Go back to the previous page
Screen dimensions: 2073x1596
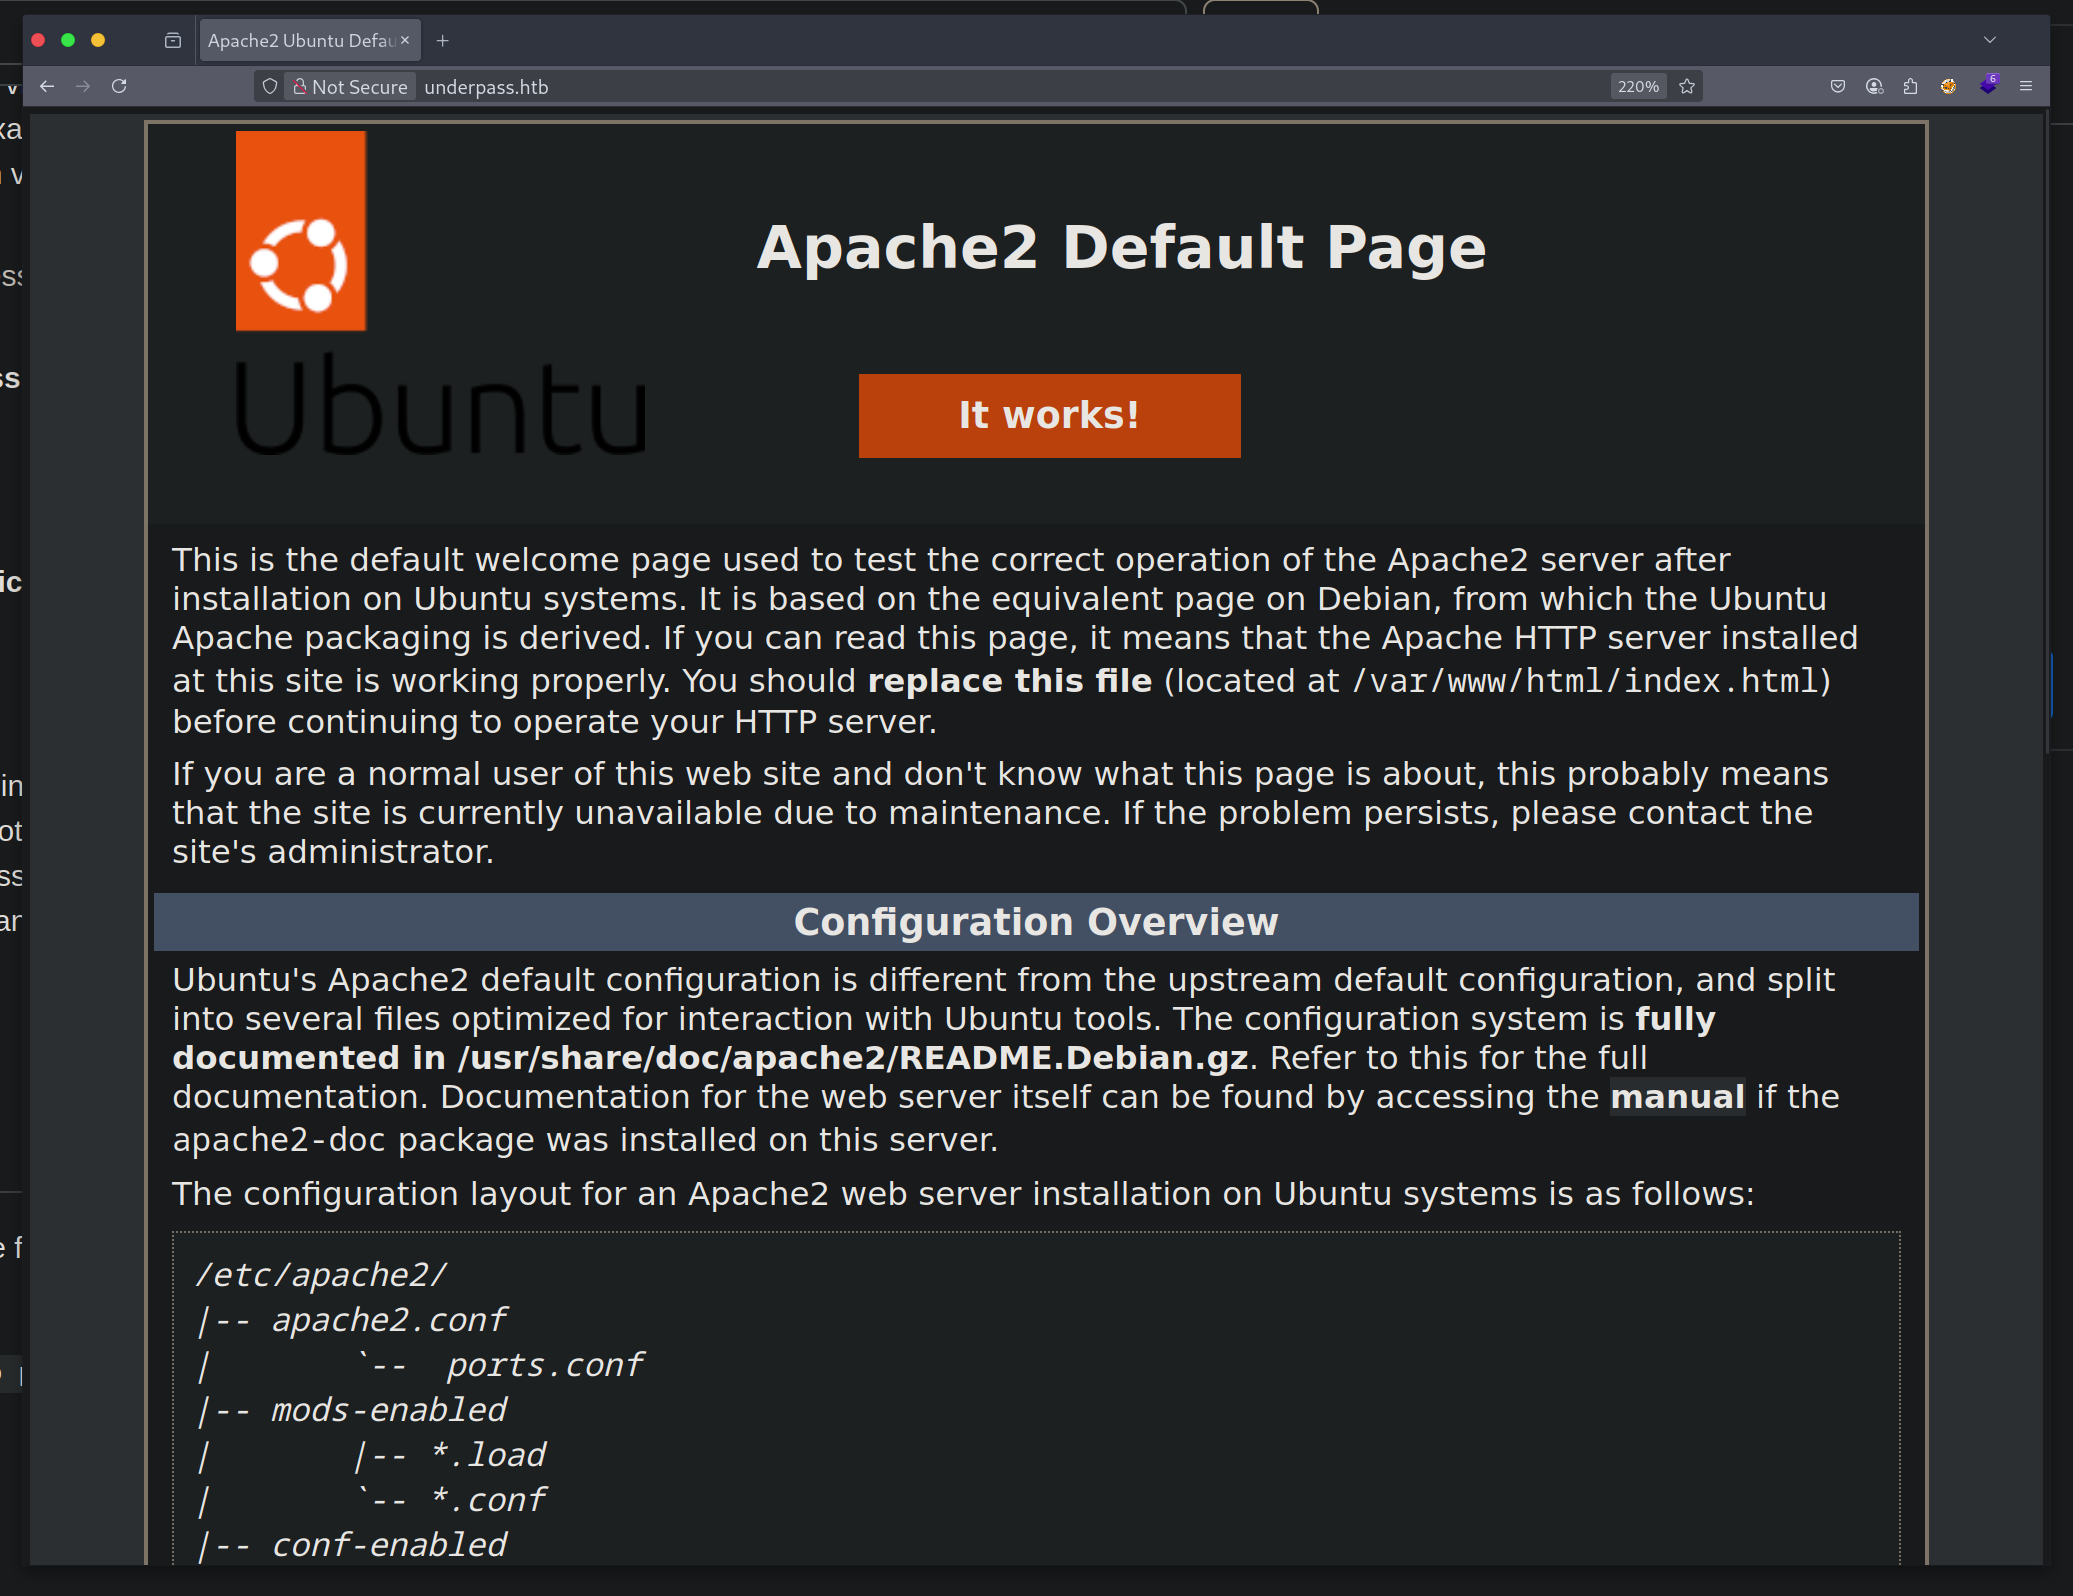pos(48,86)
